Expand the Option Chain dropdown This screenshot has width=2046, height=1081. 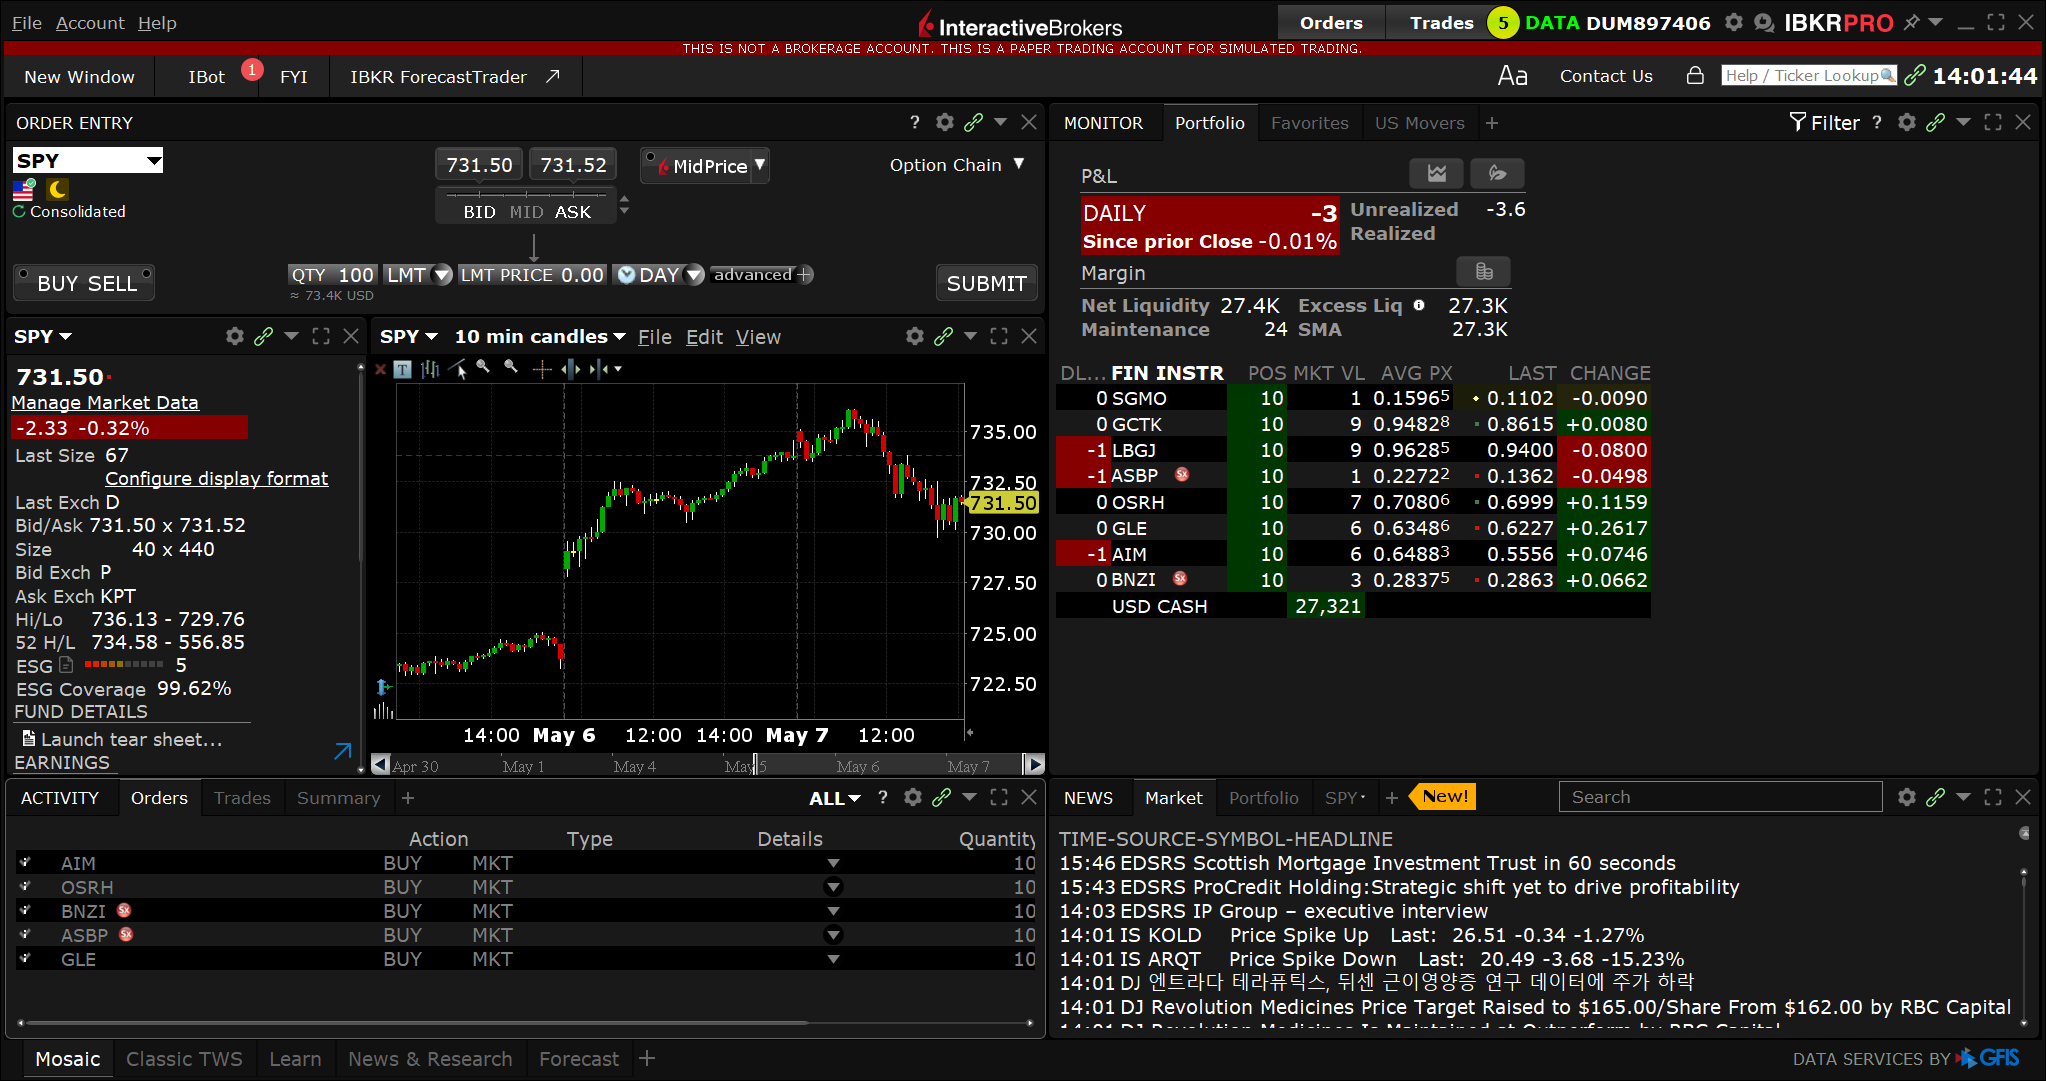point(1018,164)
